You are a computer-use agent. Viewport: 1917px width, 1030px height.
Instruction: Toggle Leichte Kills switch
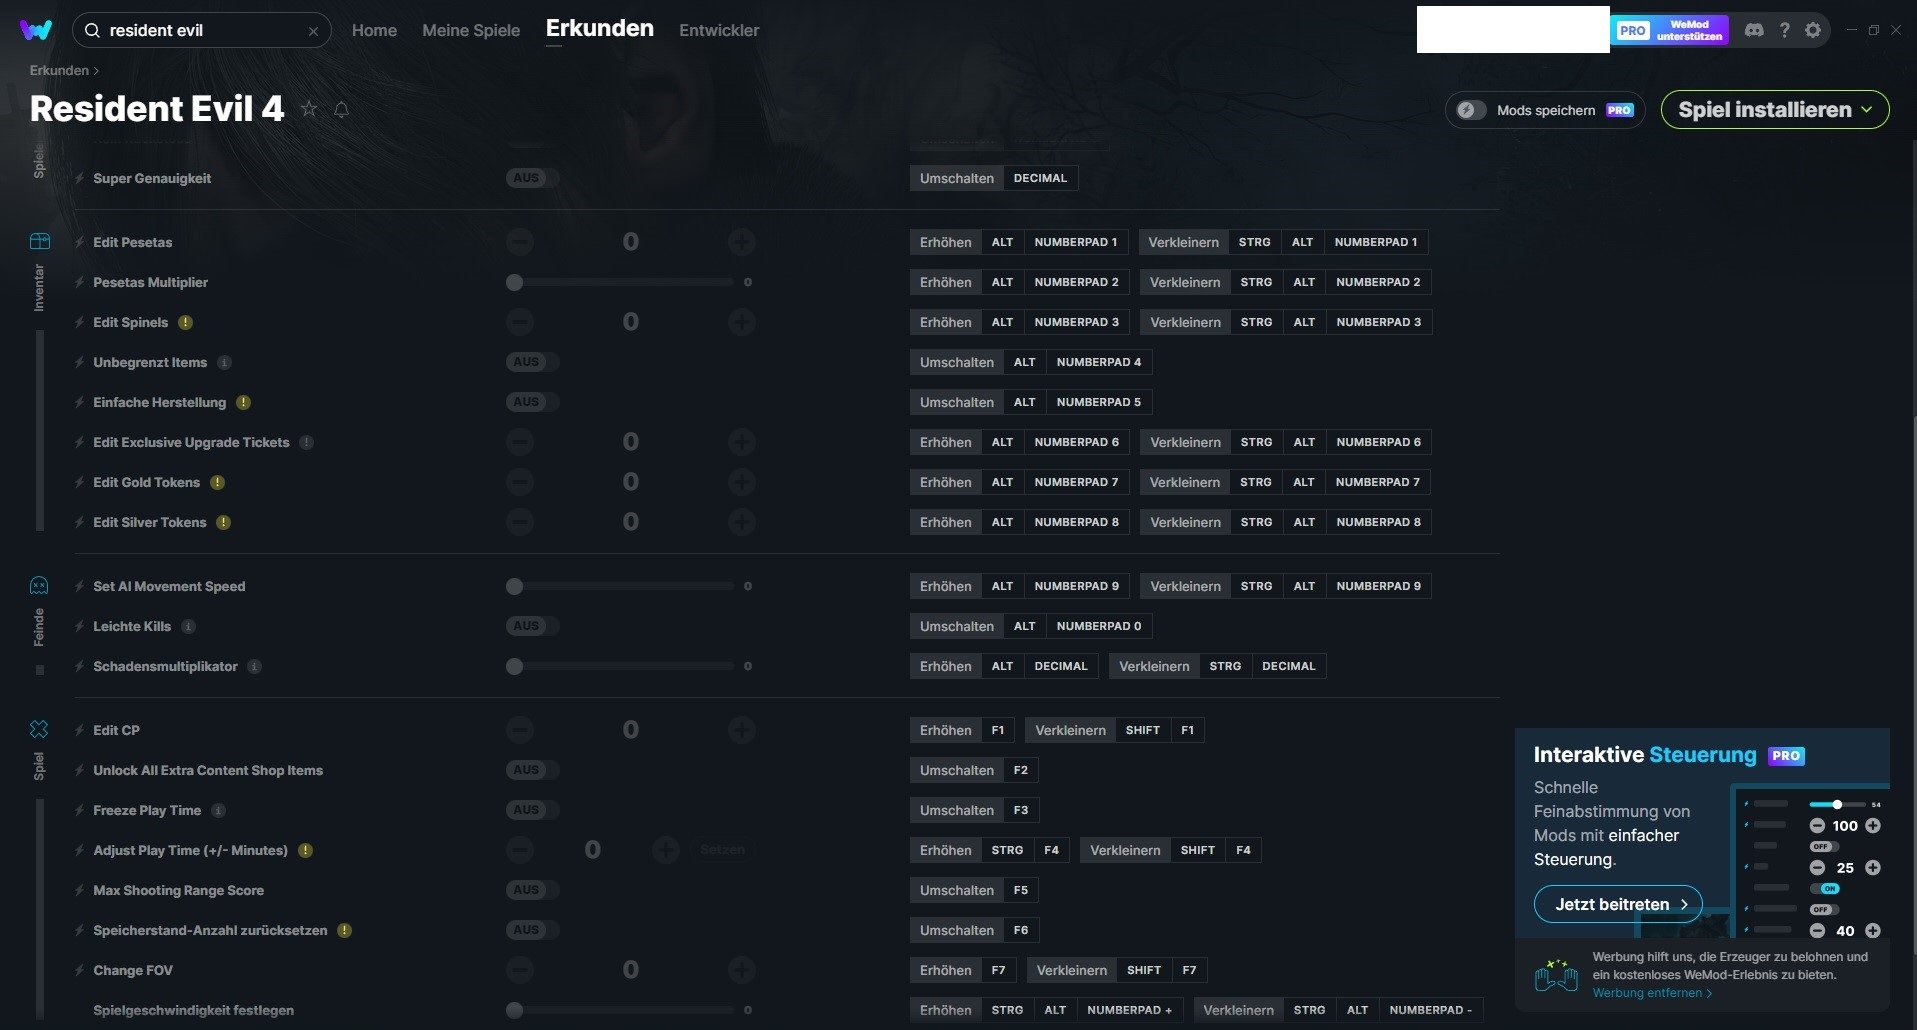(x=532, y=626)
